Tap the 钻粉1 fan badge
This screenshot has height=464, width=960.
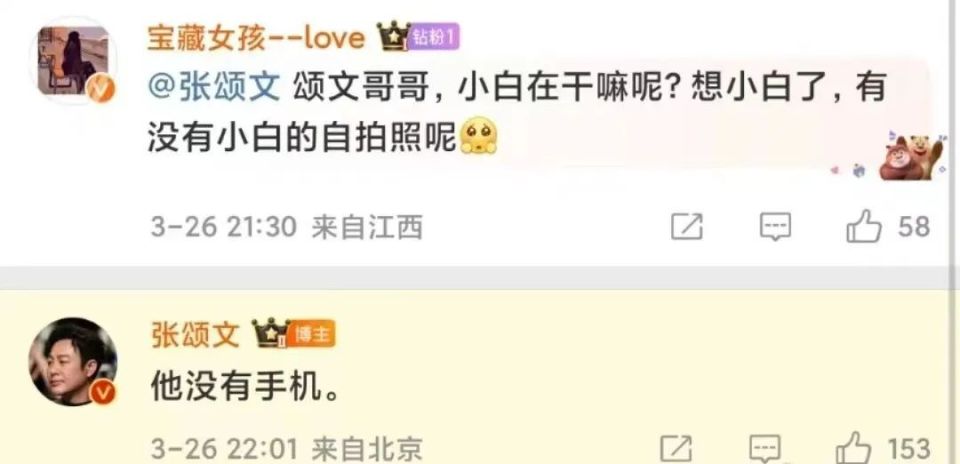[x=435, y=39]
